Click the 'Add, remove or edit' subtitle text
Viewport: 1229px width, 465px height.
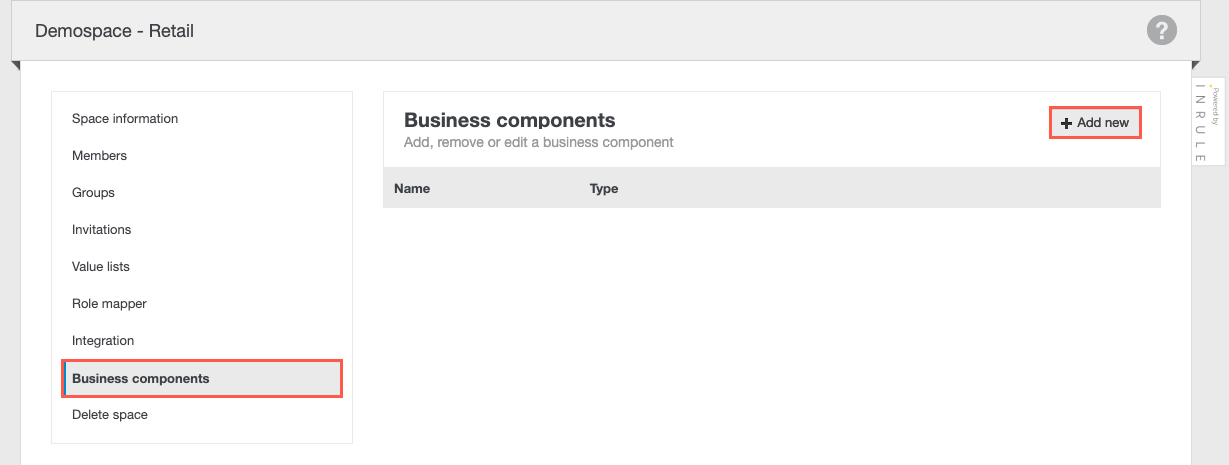tap(538, 143)
